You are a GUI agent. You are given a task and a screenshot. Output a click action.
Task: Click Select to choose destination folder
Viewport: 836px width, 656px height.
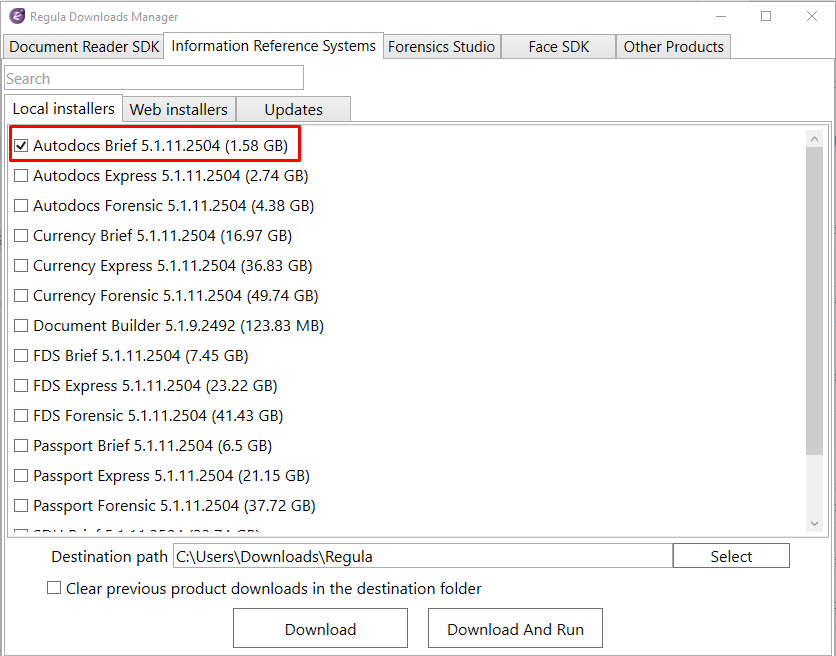731,556
